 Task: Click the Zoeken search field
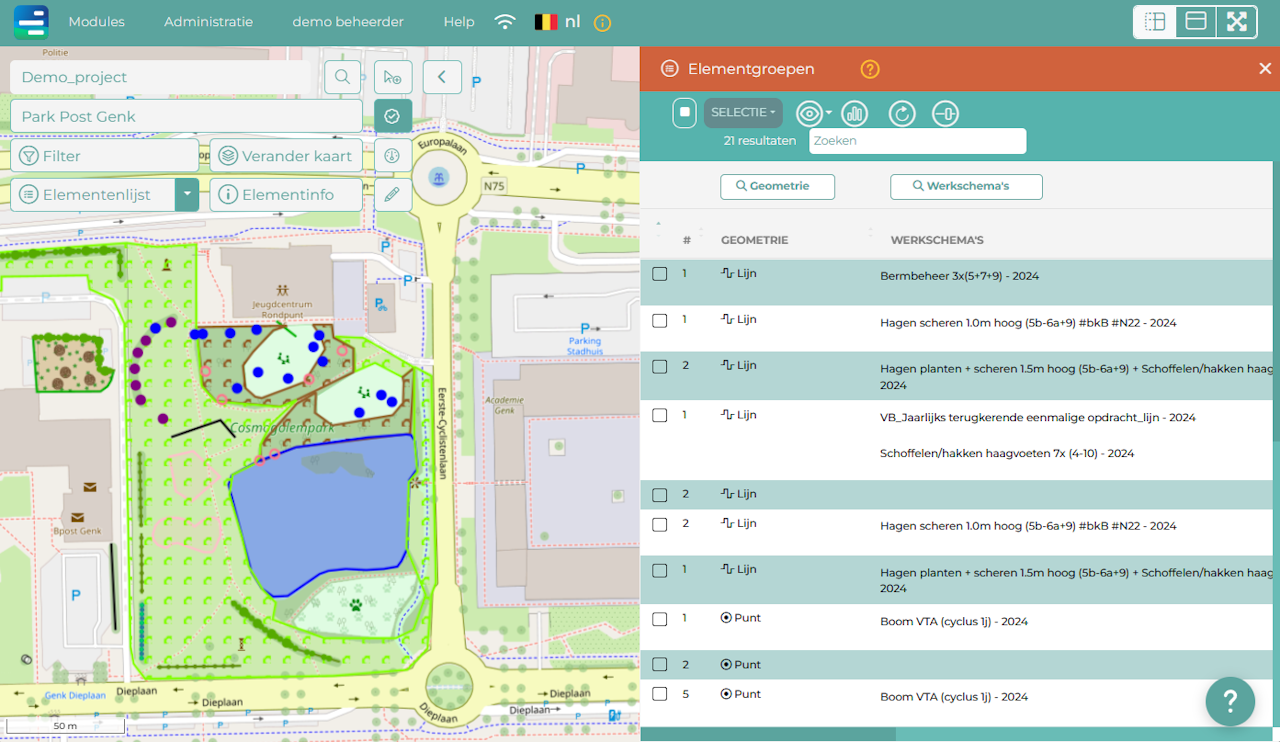(x=917, y=141)
